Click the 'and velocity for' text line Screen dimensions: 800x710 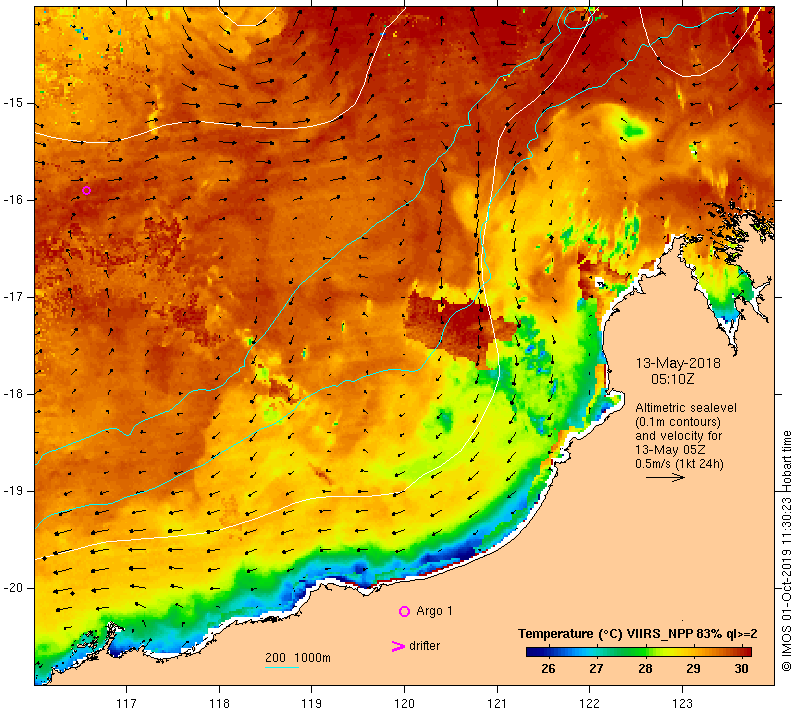[679, 436]
